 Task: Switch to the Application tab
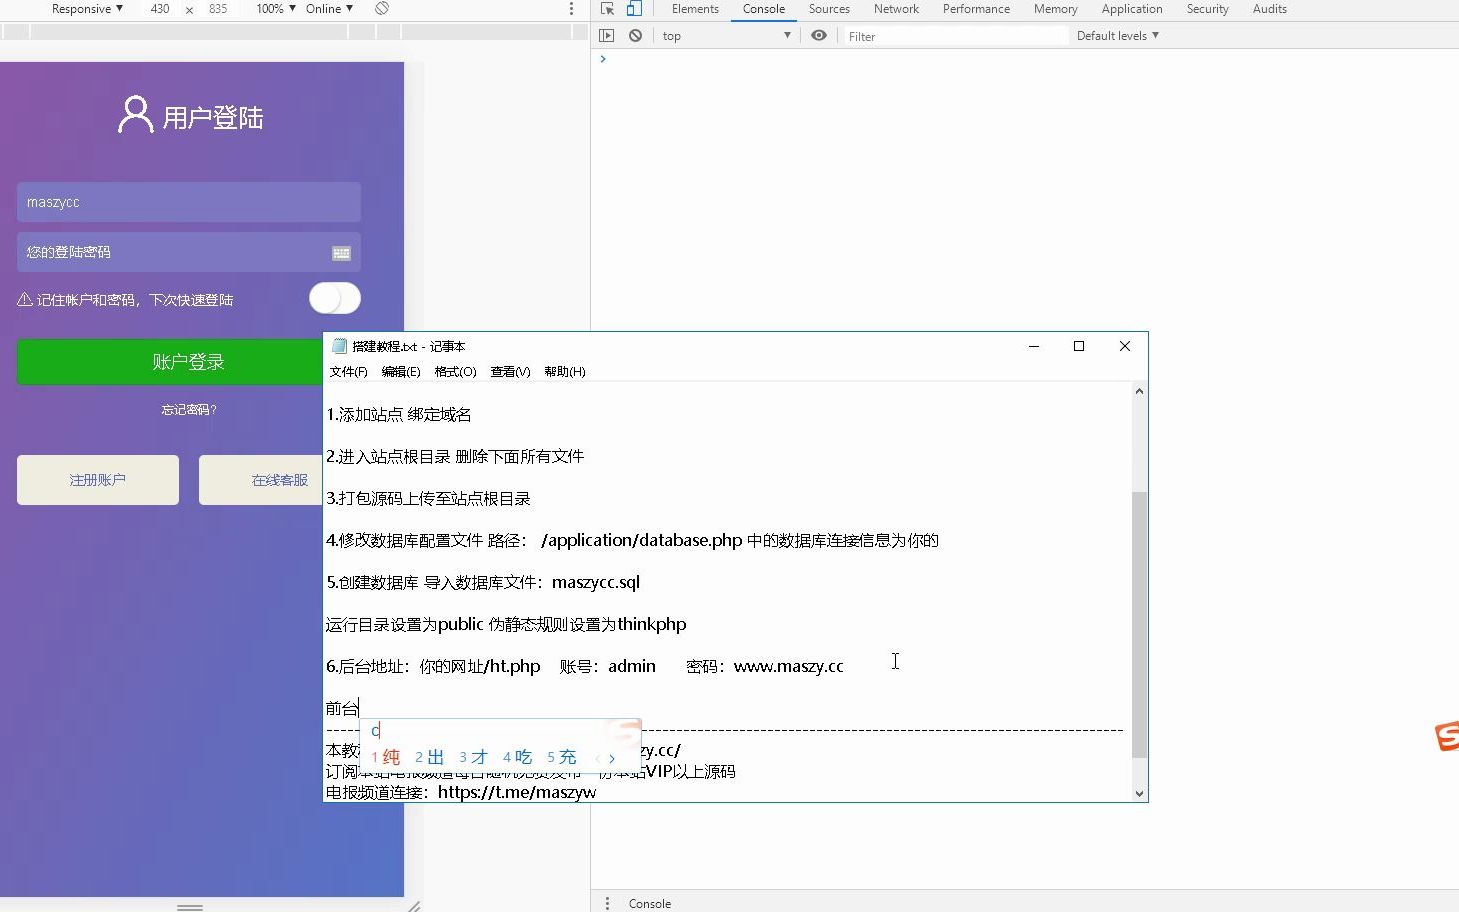tap(1131, 9)
